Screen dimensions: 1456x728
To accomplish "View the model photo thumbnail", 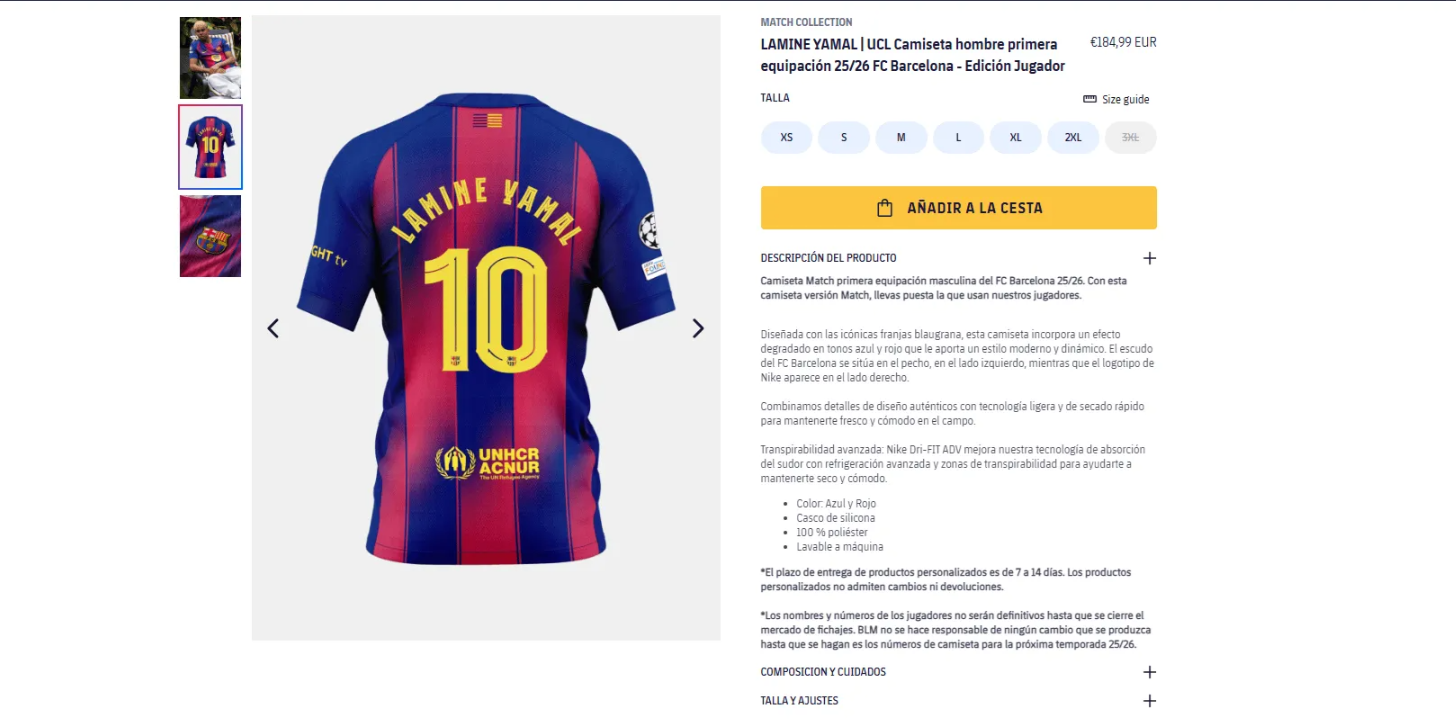I will (x=210, y=58).
